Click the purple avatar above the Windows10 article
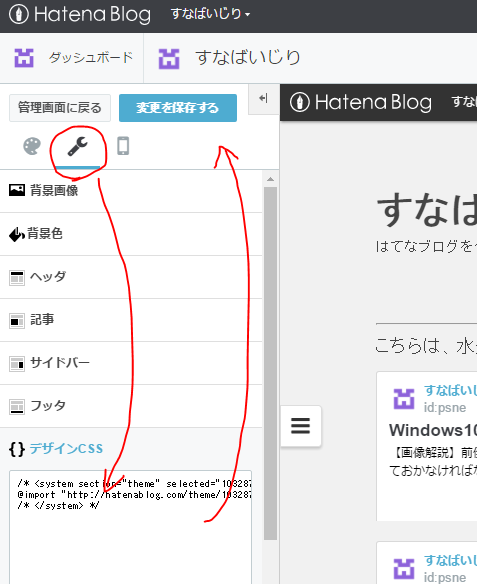Screen dimensions: 477x584 [404, 399]
